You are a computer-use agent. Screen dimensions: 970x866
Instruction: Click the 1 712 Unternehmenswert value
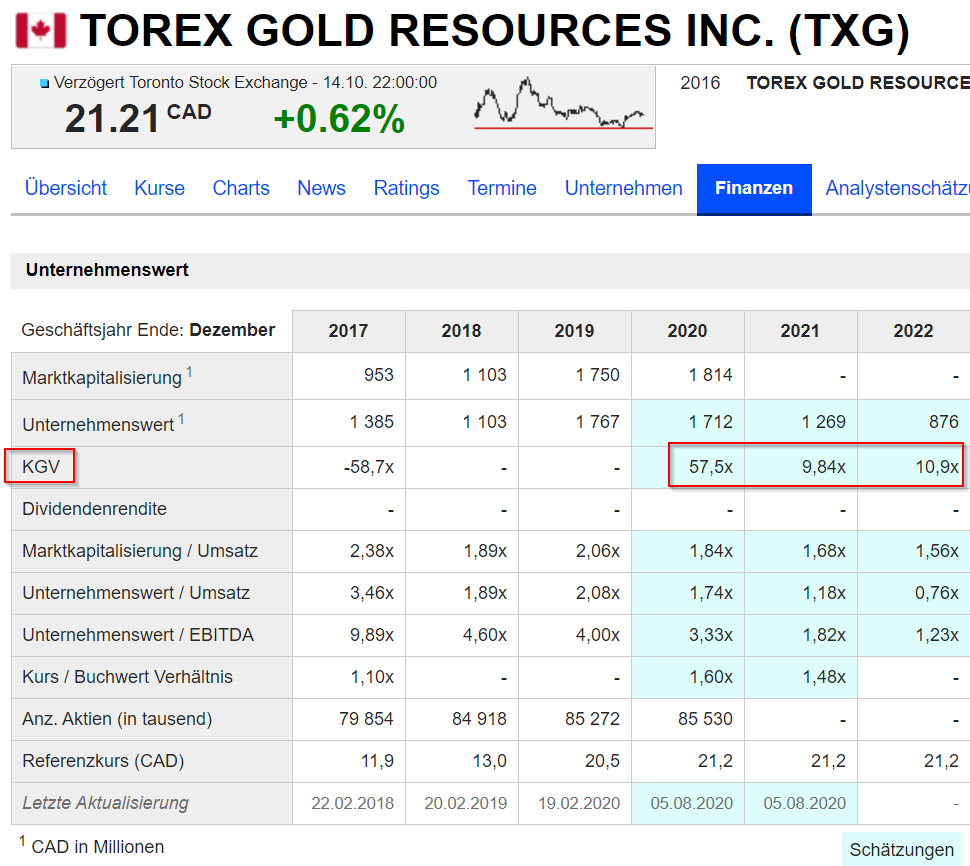[710, 422]
